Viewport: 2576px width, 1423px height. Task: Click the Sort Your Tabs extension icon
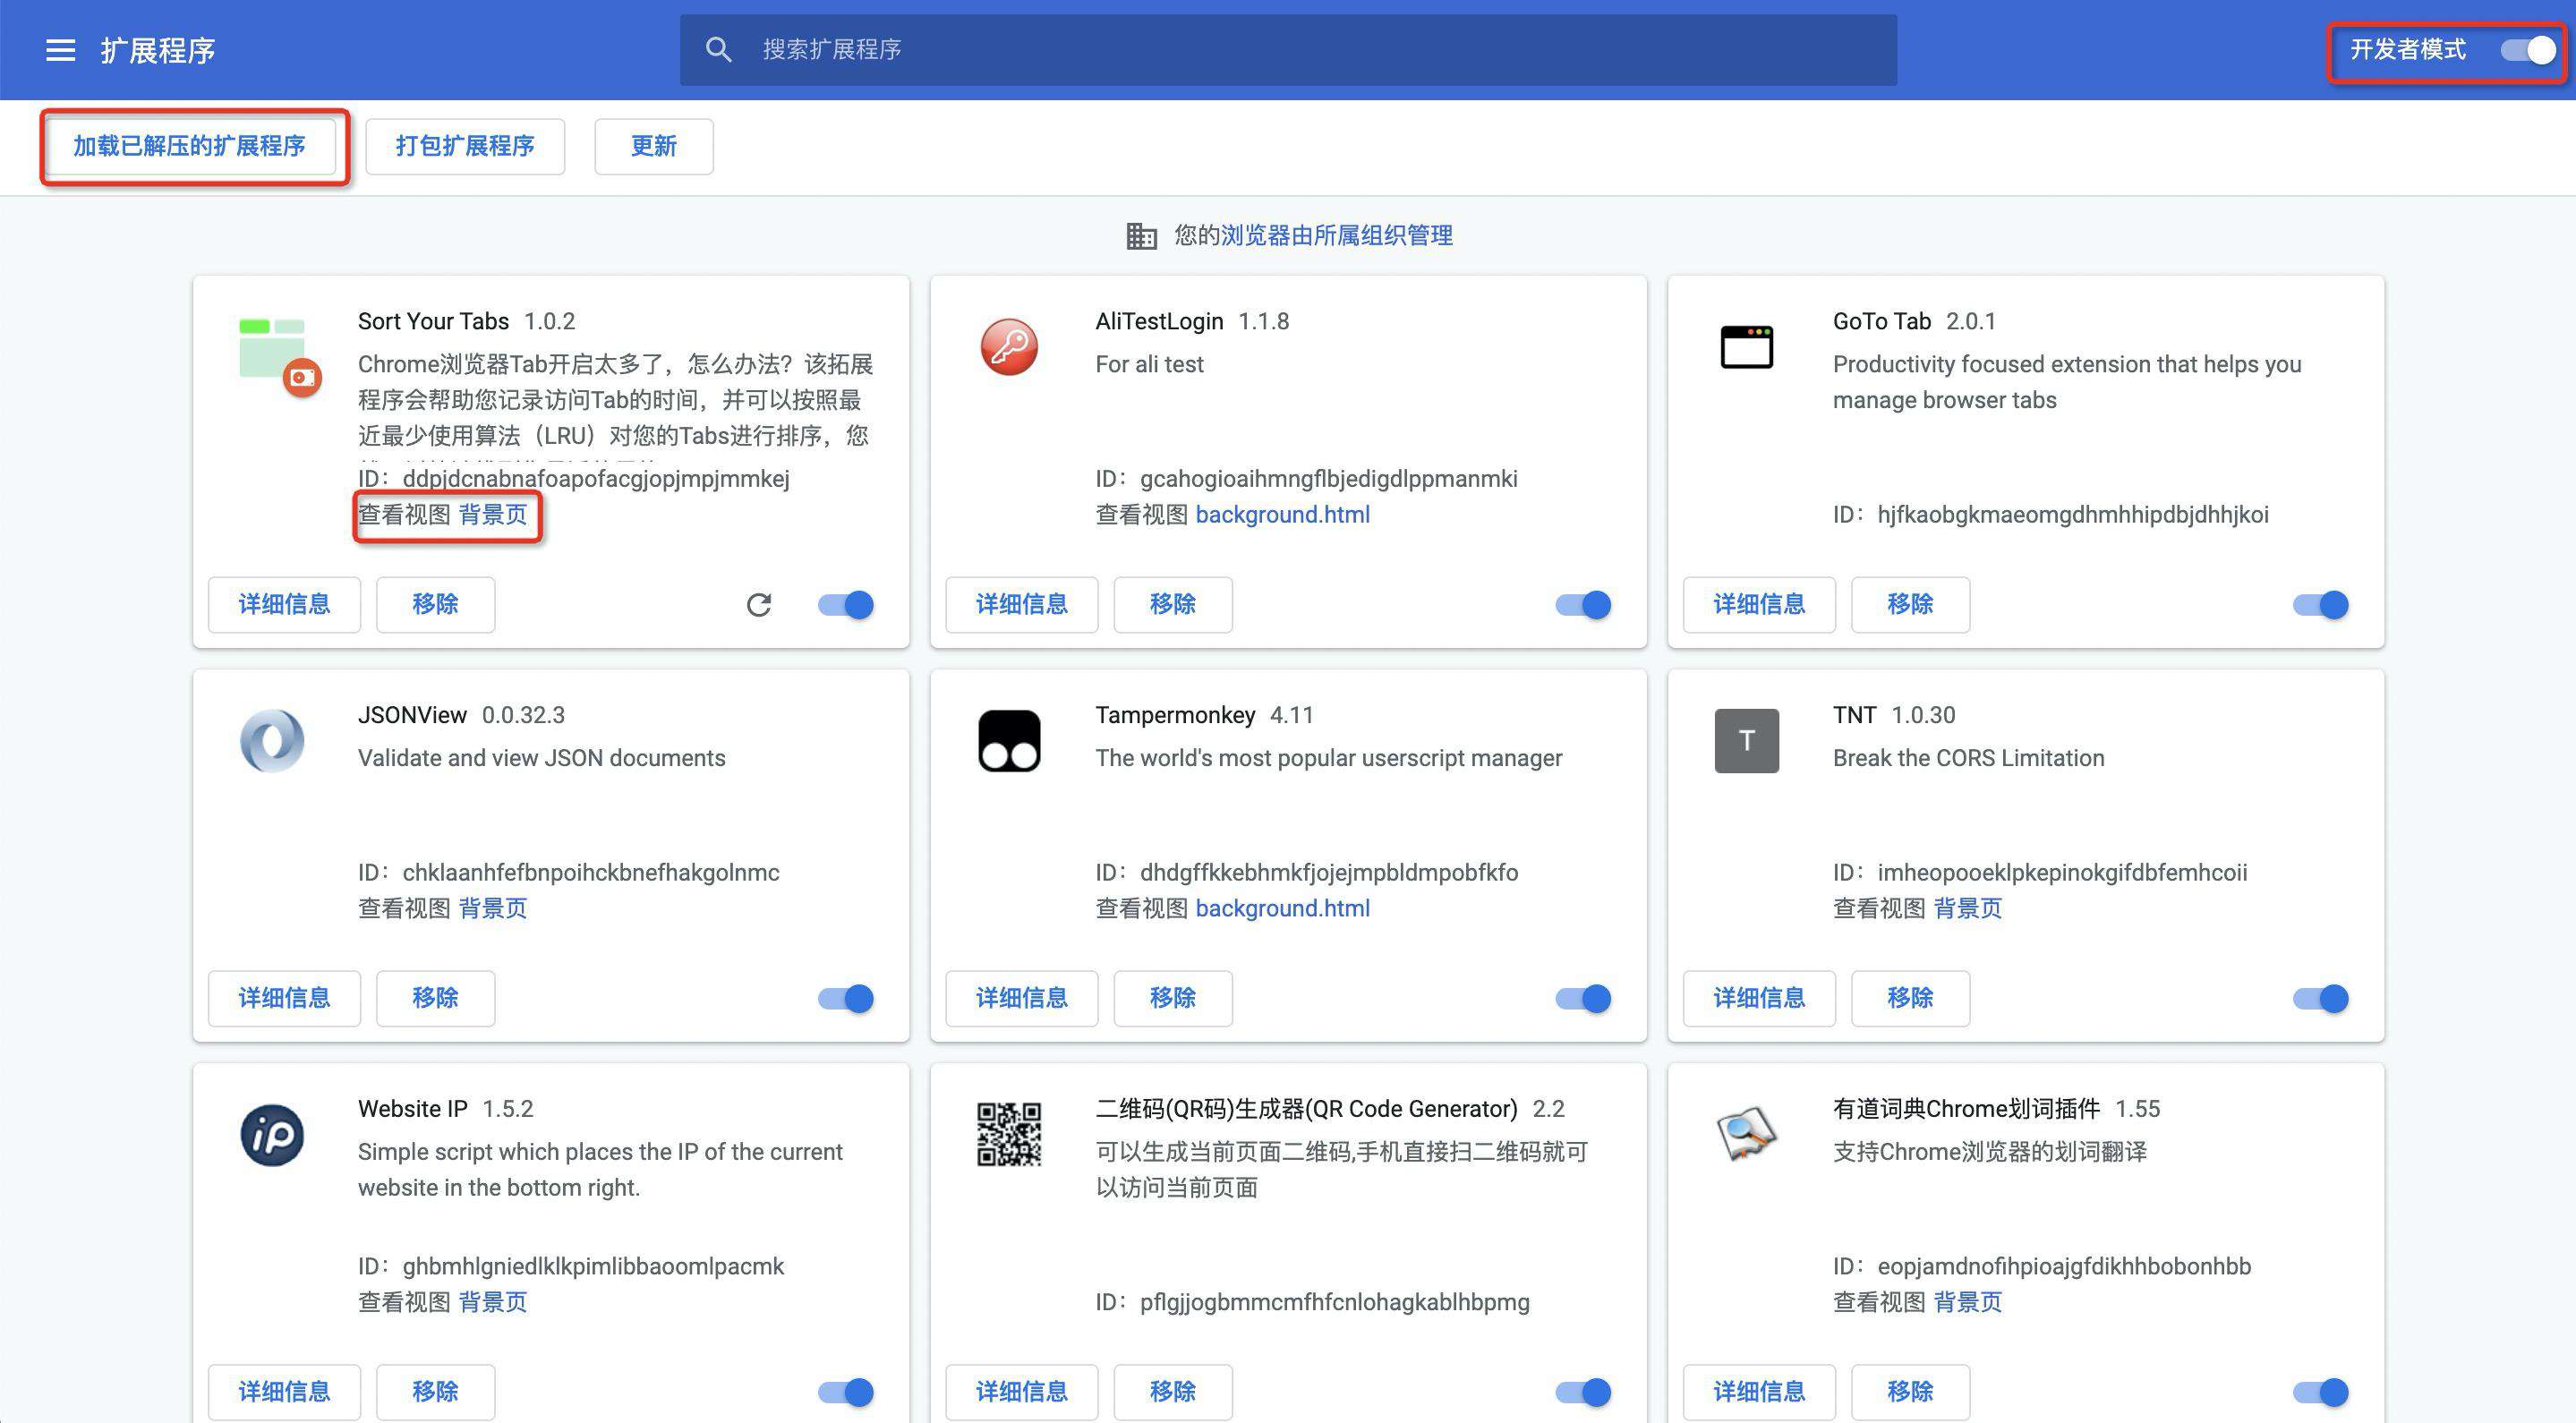(x=279, y=356)
